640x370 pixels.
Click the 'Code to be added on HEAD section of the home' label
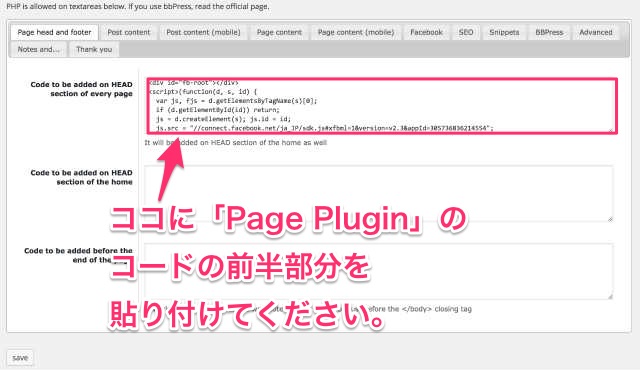pyautogui.click(x=81, y=177)
